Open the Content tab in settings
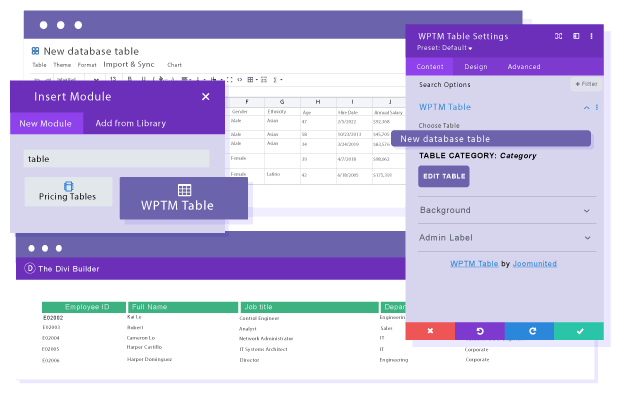The image size is (630, 396). tap(430, 67)
